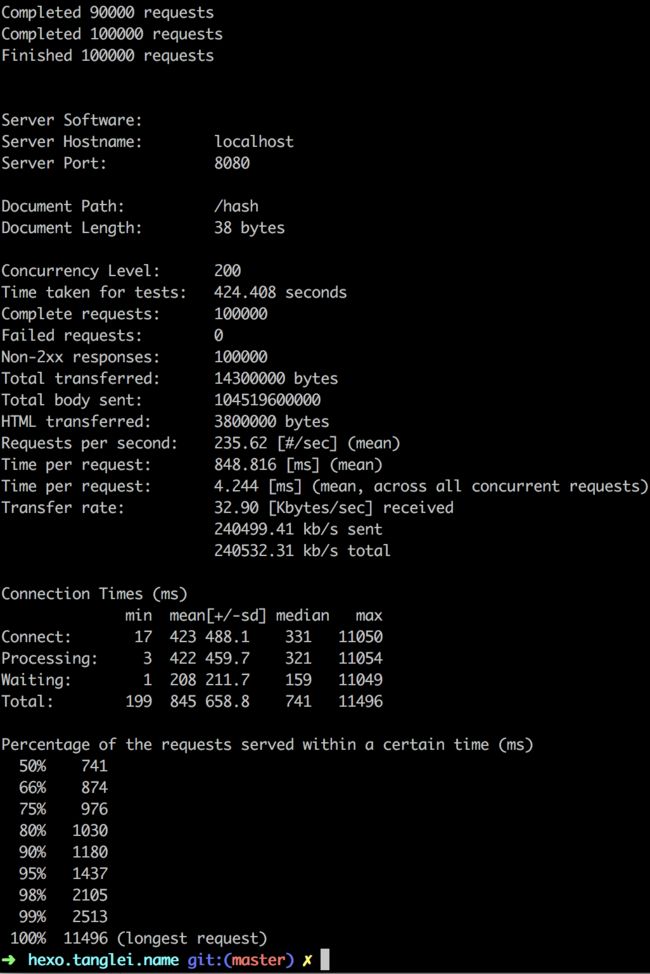This screenshot has height=974, width=650.
Task: Click the Connection Times (ms) heading
Action: point(94,594)
